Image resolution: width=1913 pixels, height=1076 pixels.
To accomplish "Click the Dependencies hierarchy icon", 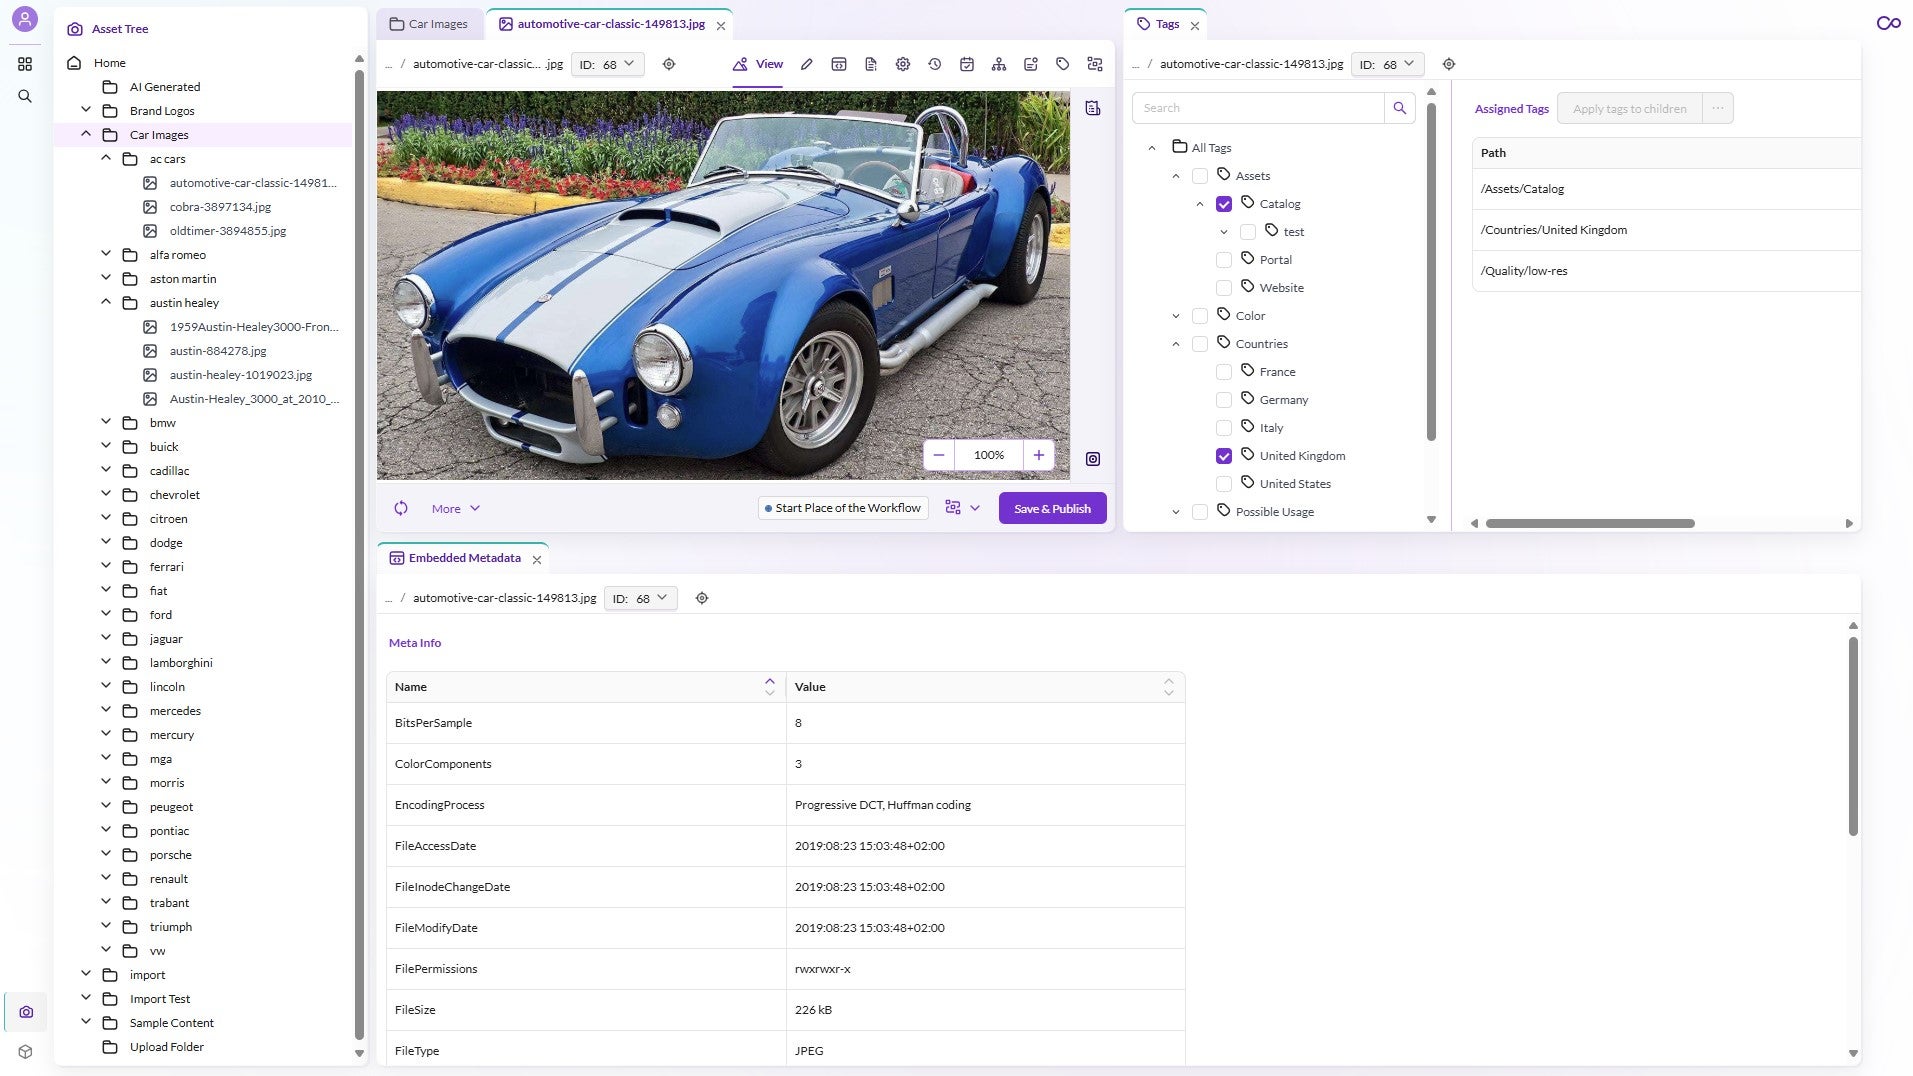I will point(998,63).
